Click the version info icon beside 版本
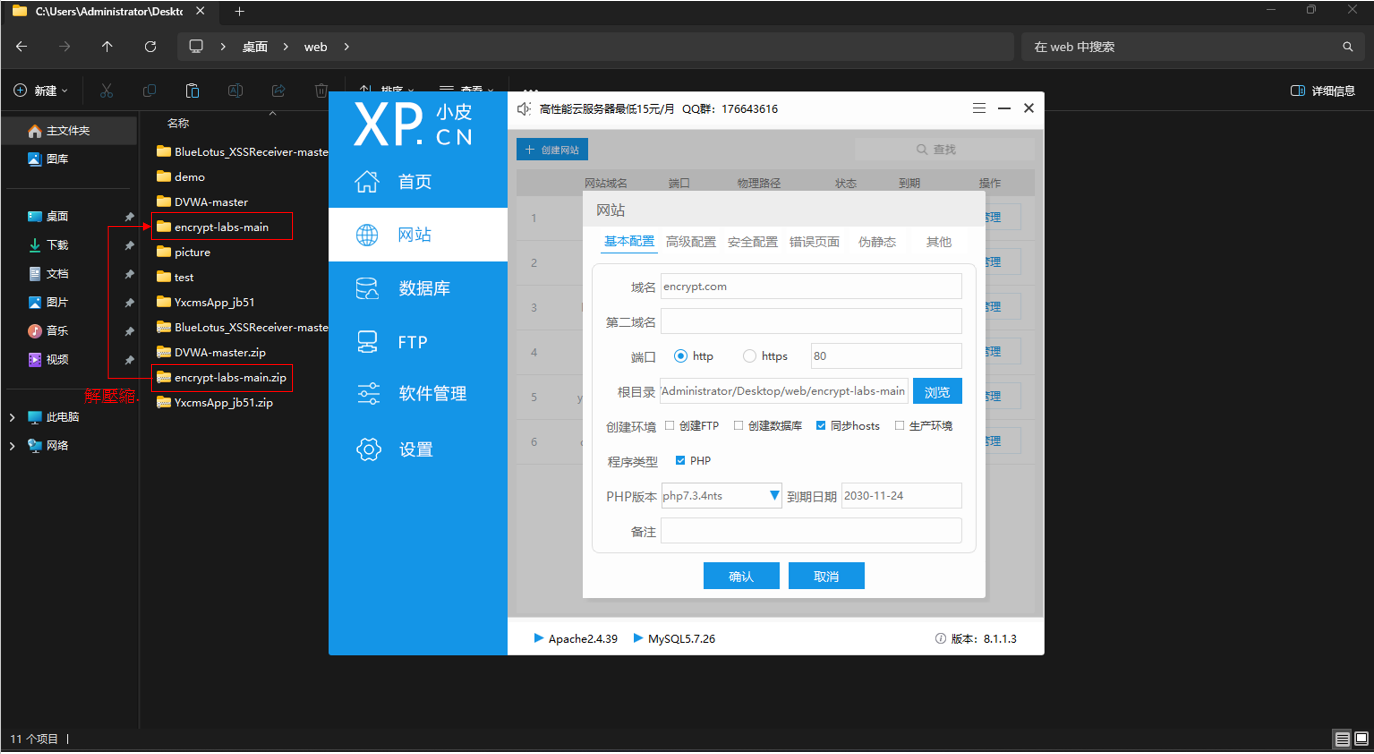This screenshot has width=1374, height=754. tap(940, 638)
